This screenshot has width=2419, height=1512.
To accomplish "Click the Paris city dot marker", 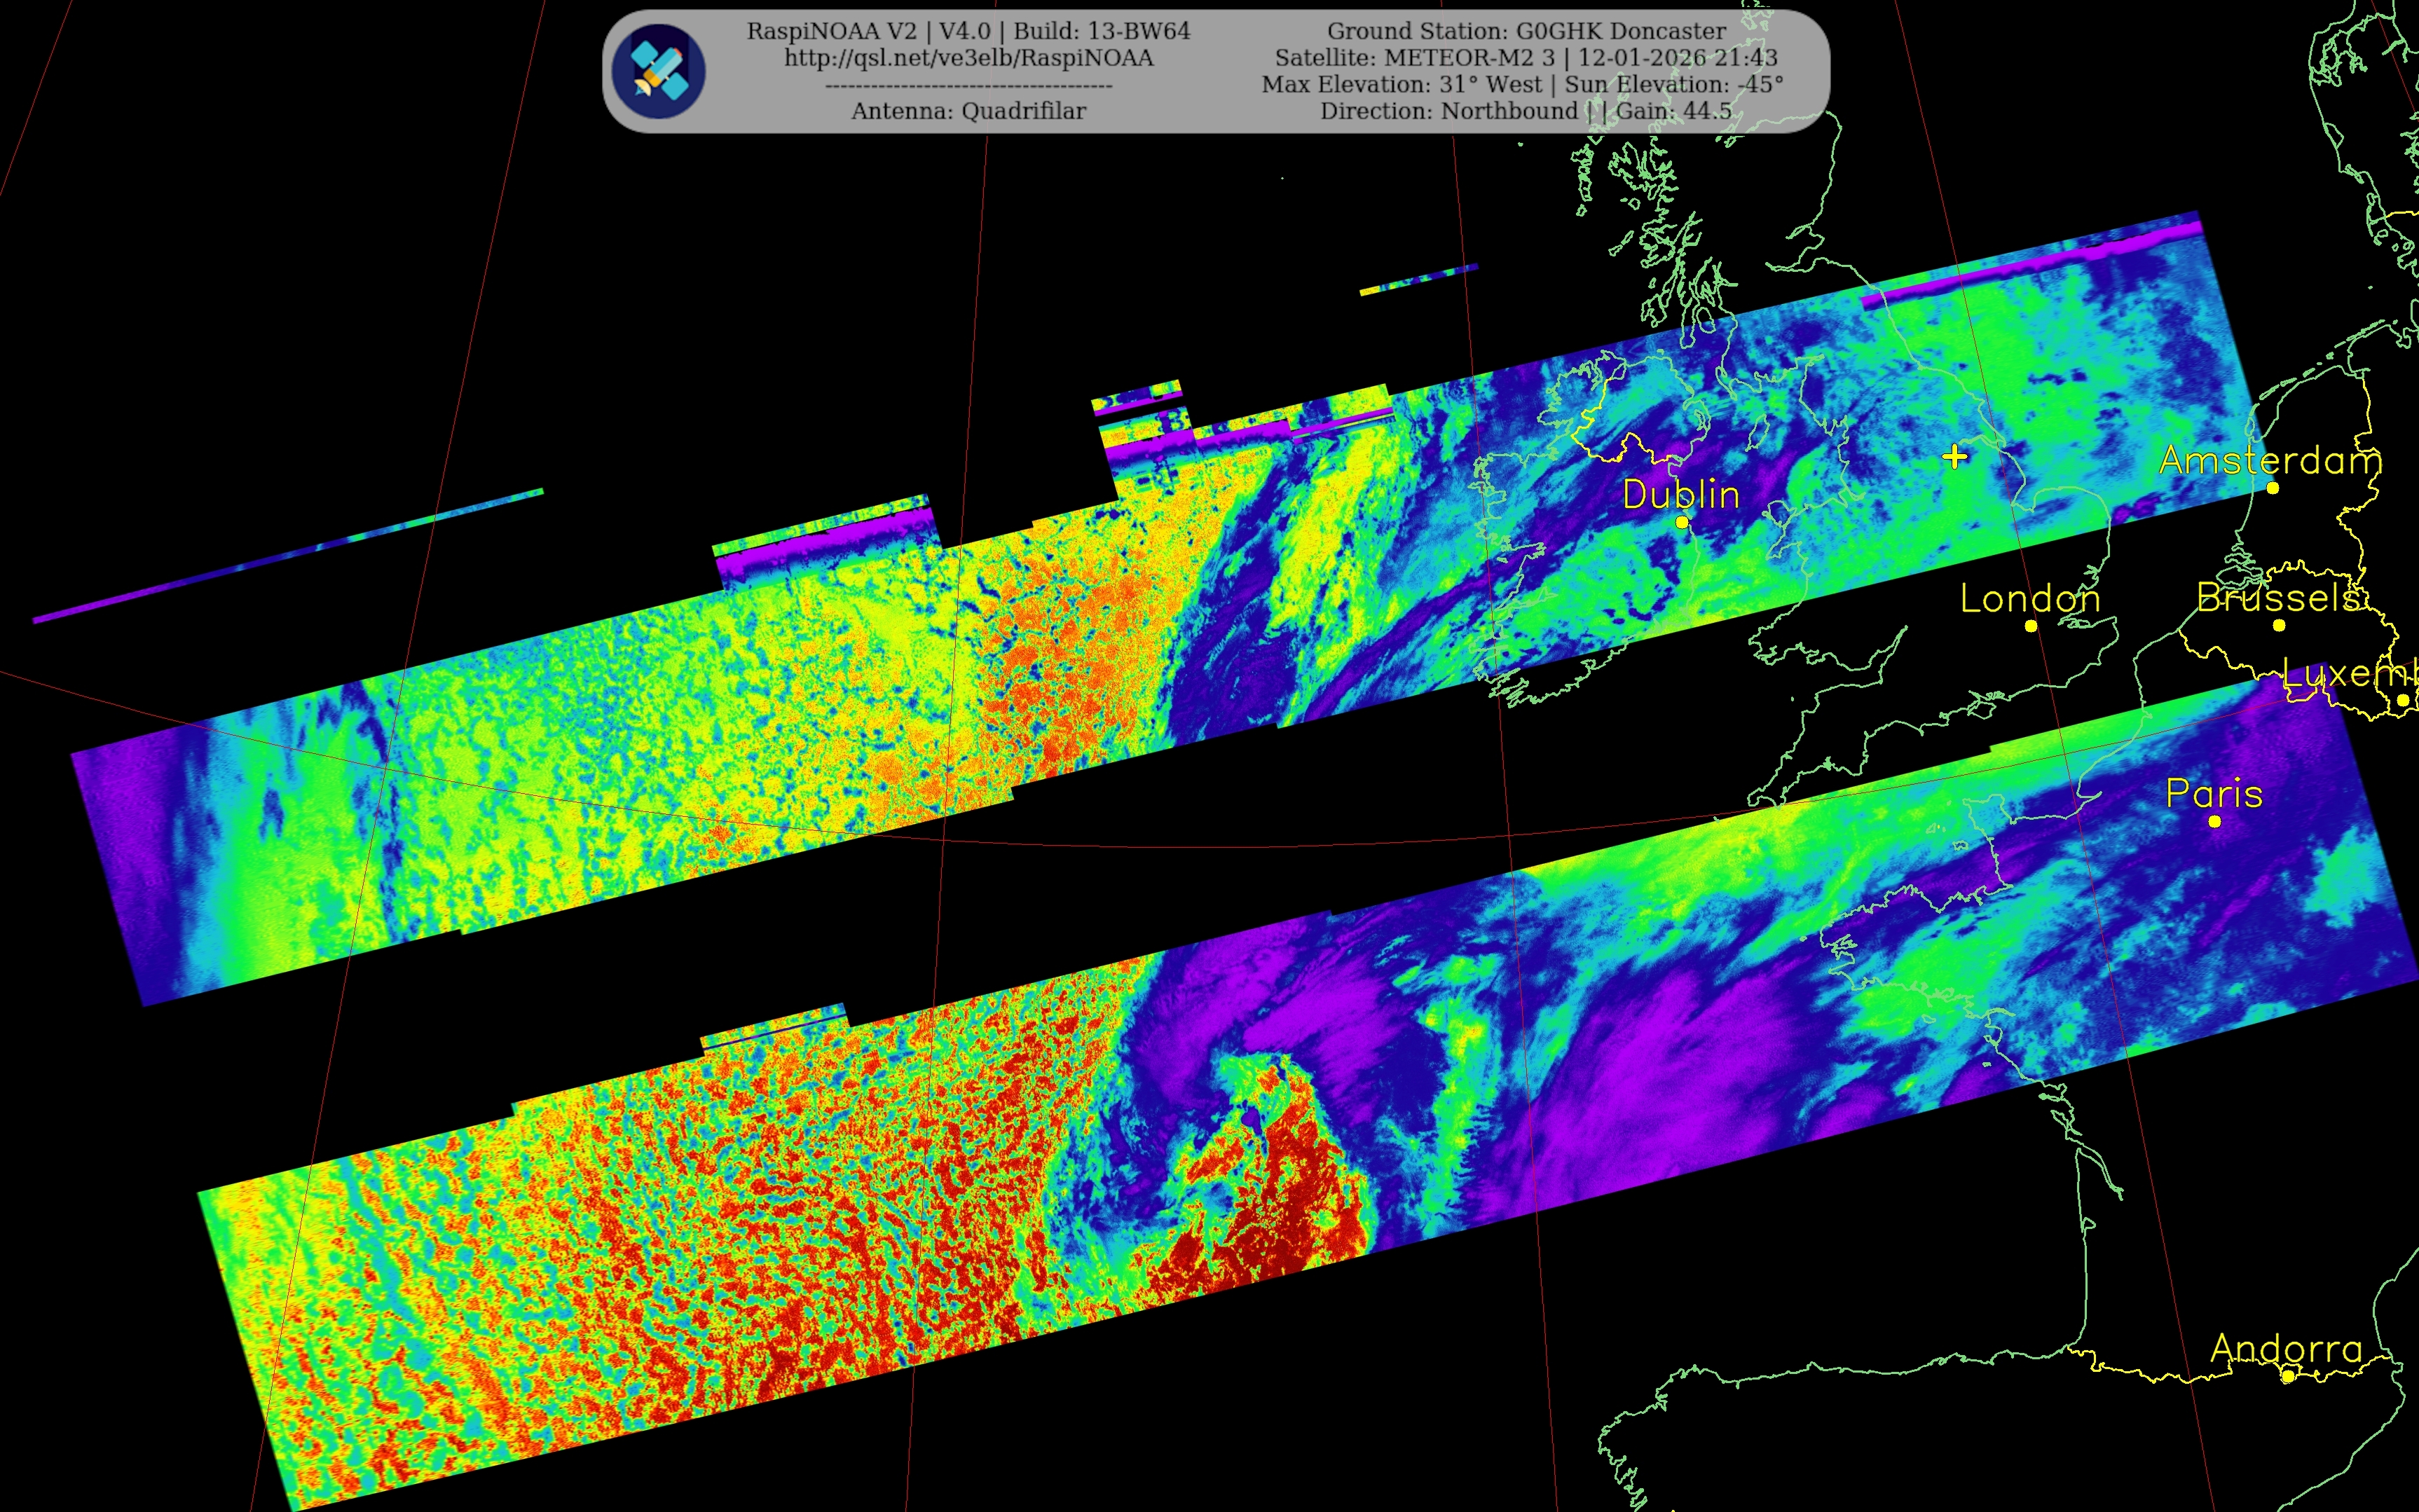I will pos(2215,822).
